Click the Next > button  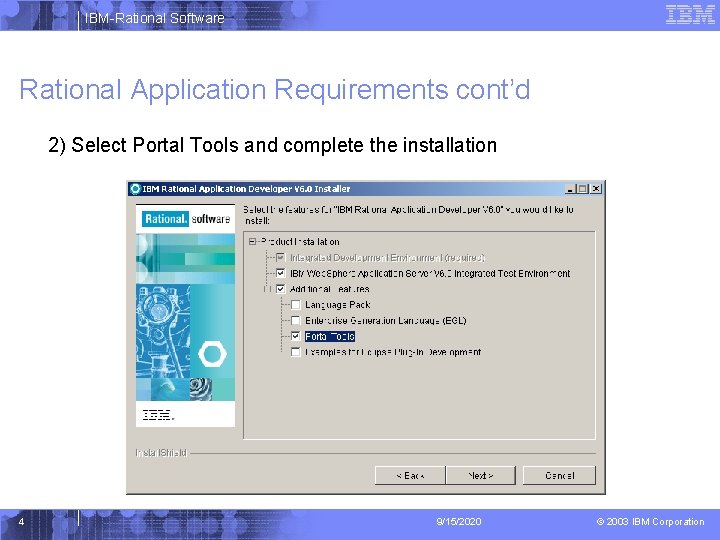pyautogui.click(x=481, y=475)
